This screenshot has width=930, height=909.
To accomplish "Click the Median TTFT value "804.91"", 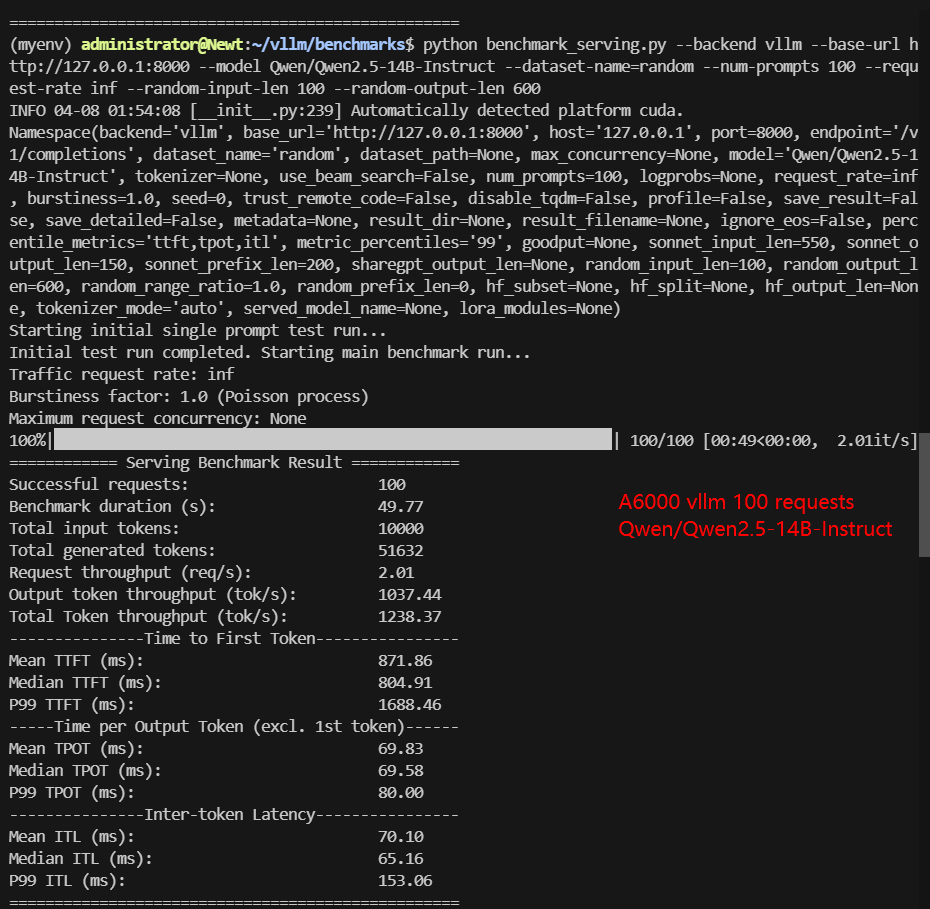I will click(405, 682).
